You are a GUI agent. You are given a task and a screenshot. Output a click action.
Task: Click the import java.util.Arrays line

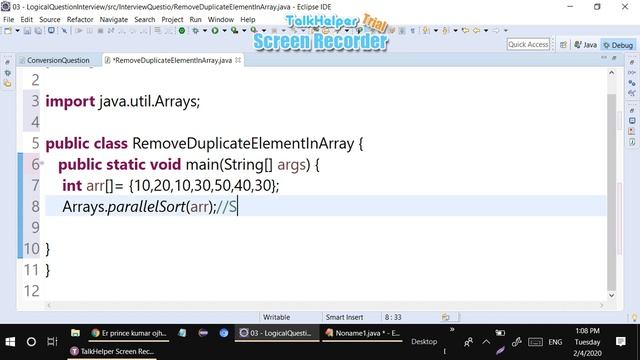122,101
